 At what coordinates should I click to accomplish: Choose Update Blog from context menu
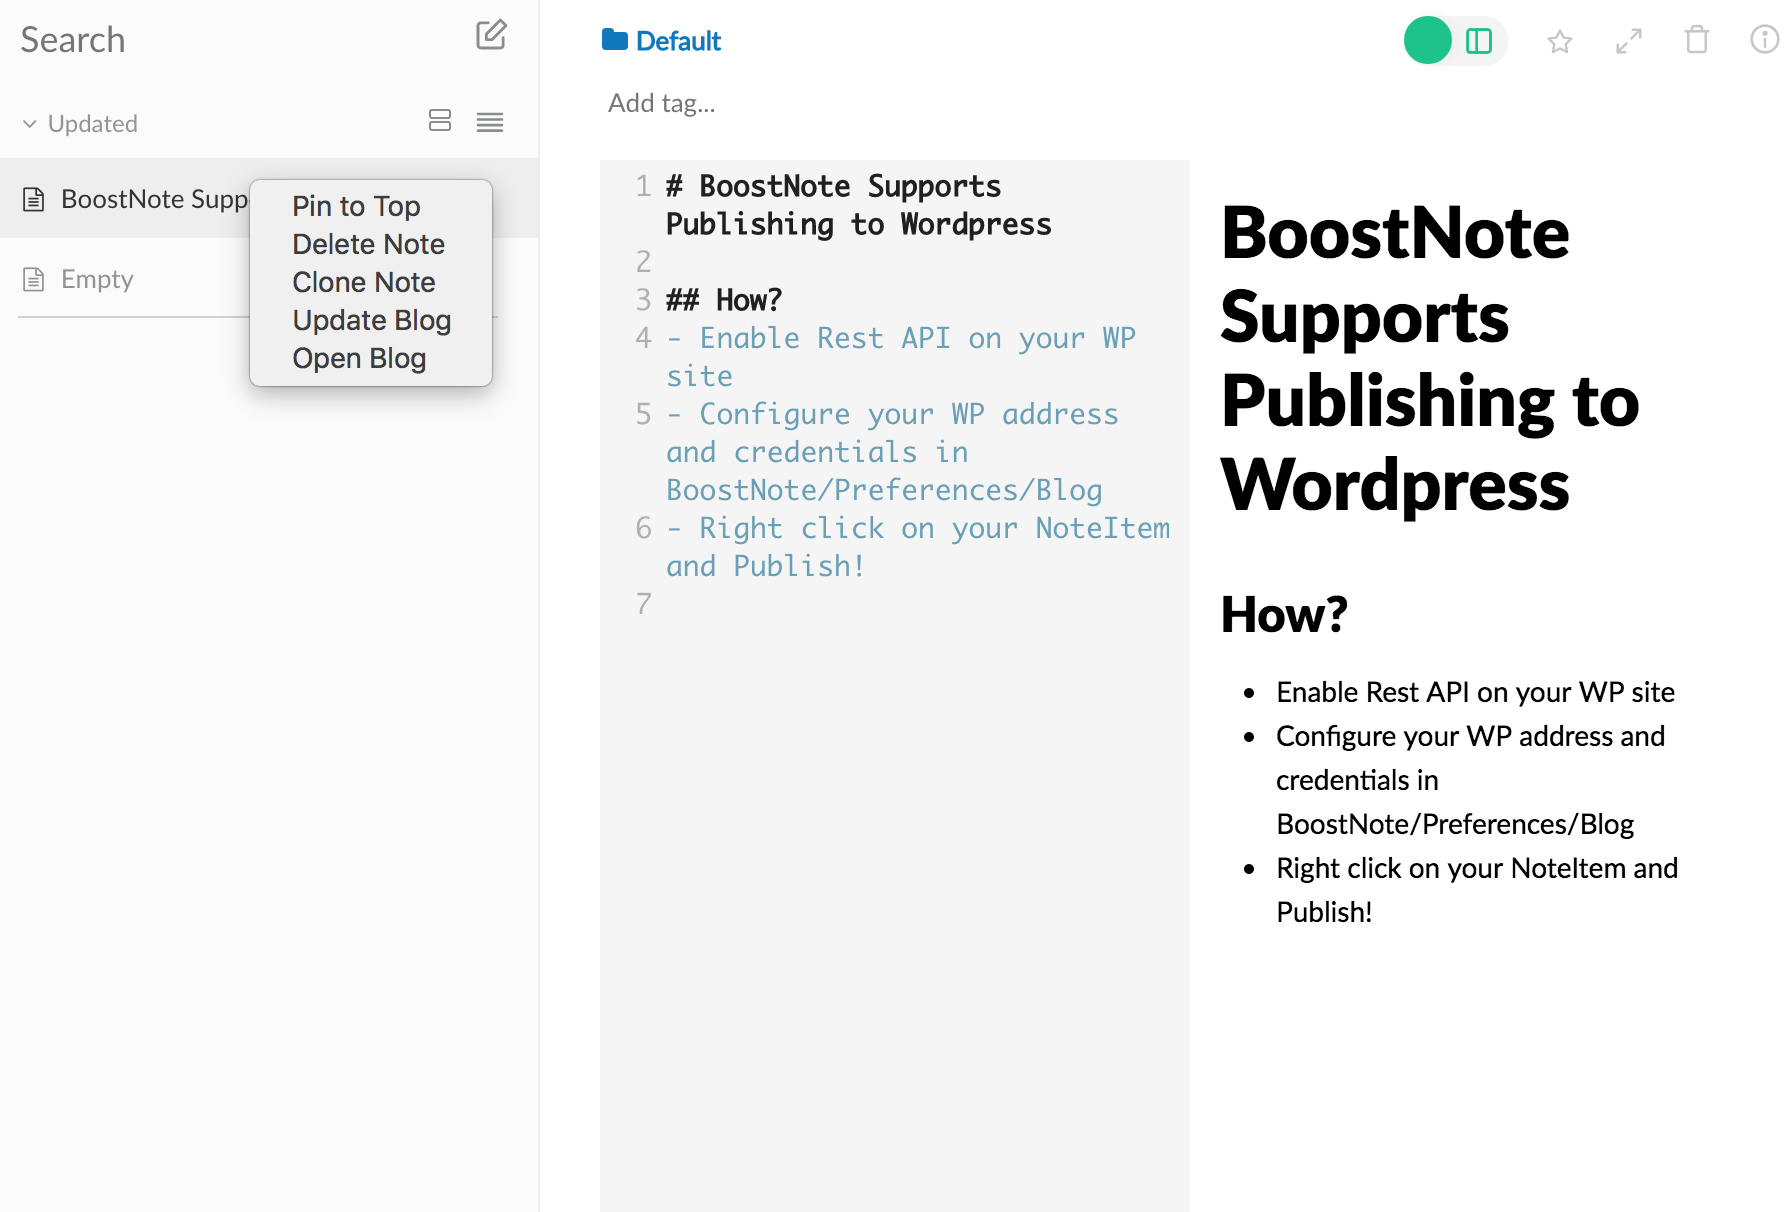pyautogui.click(x=372, y=320)
